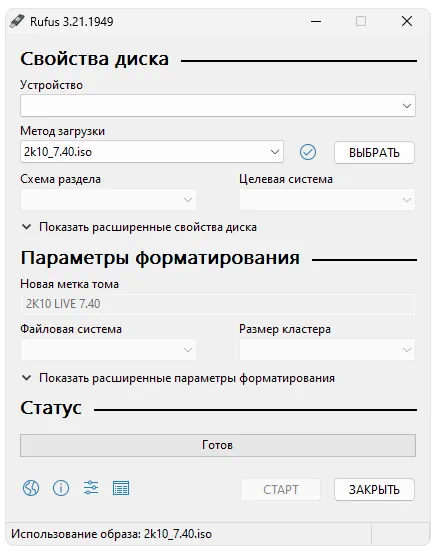Click the checksum checkmark icon beside ВЫБРАТЬ
The height and width of the screenshot is (553, 436).
coord(308,152)
